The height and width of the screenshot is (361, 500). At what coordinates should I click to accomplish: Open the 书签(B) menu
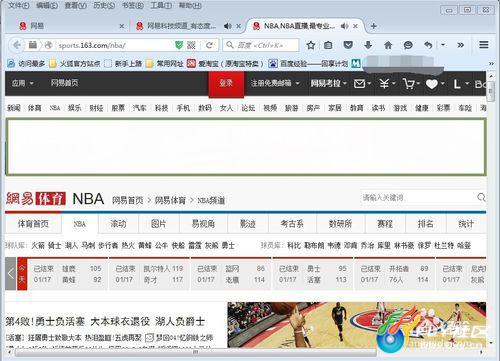(x=133, y=6)
